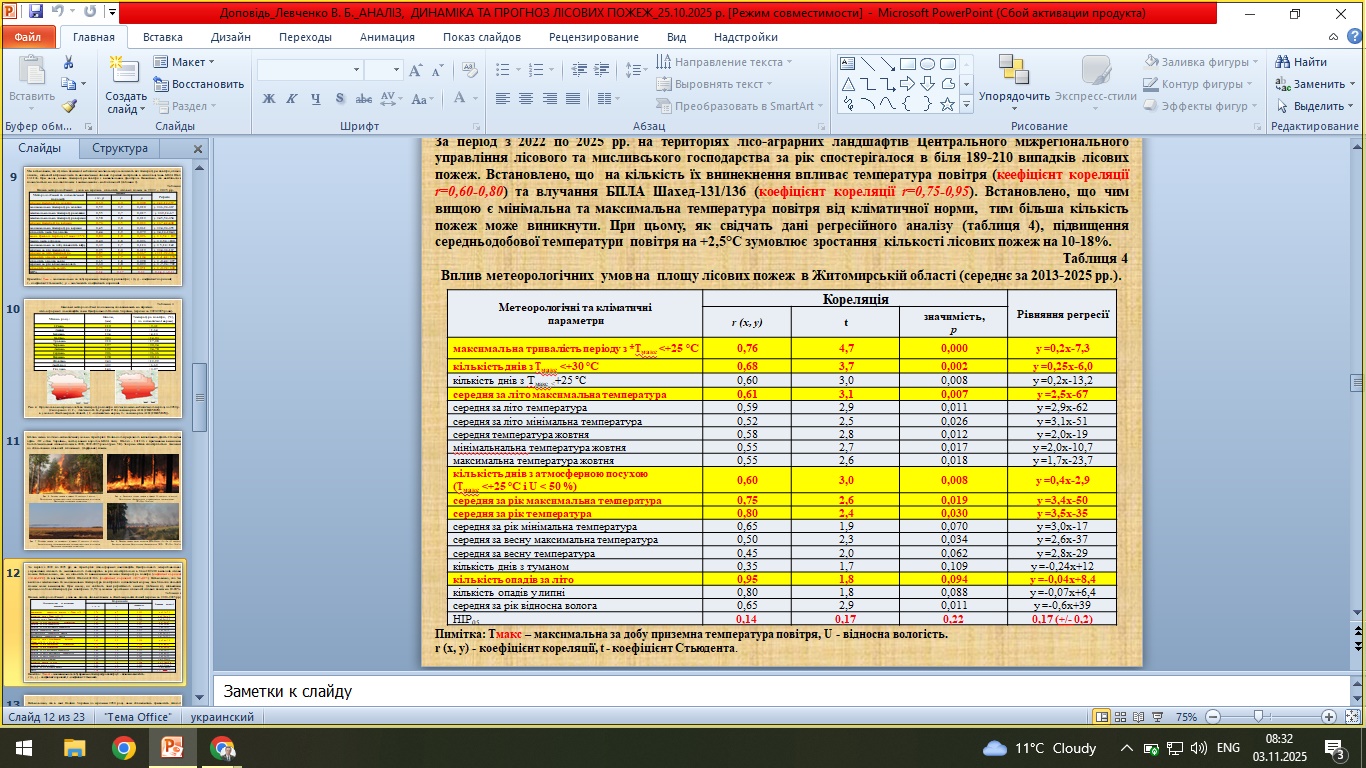Viewport: 1366px width, 768px height.
Task: Center-align text with the paragraph icon
Action: coord(524,98)
